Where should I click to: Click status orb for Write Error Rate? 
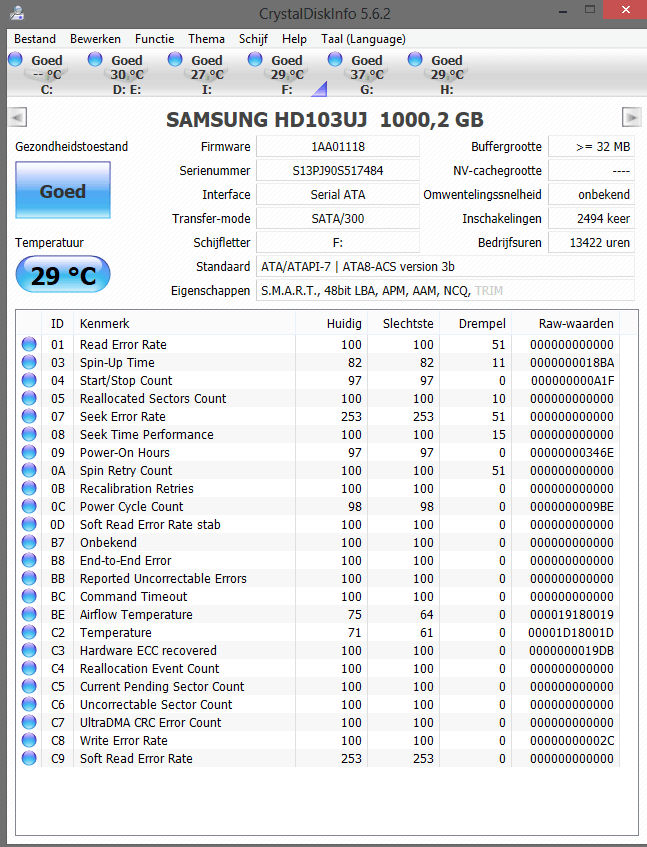(x=29, y=741)
